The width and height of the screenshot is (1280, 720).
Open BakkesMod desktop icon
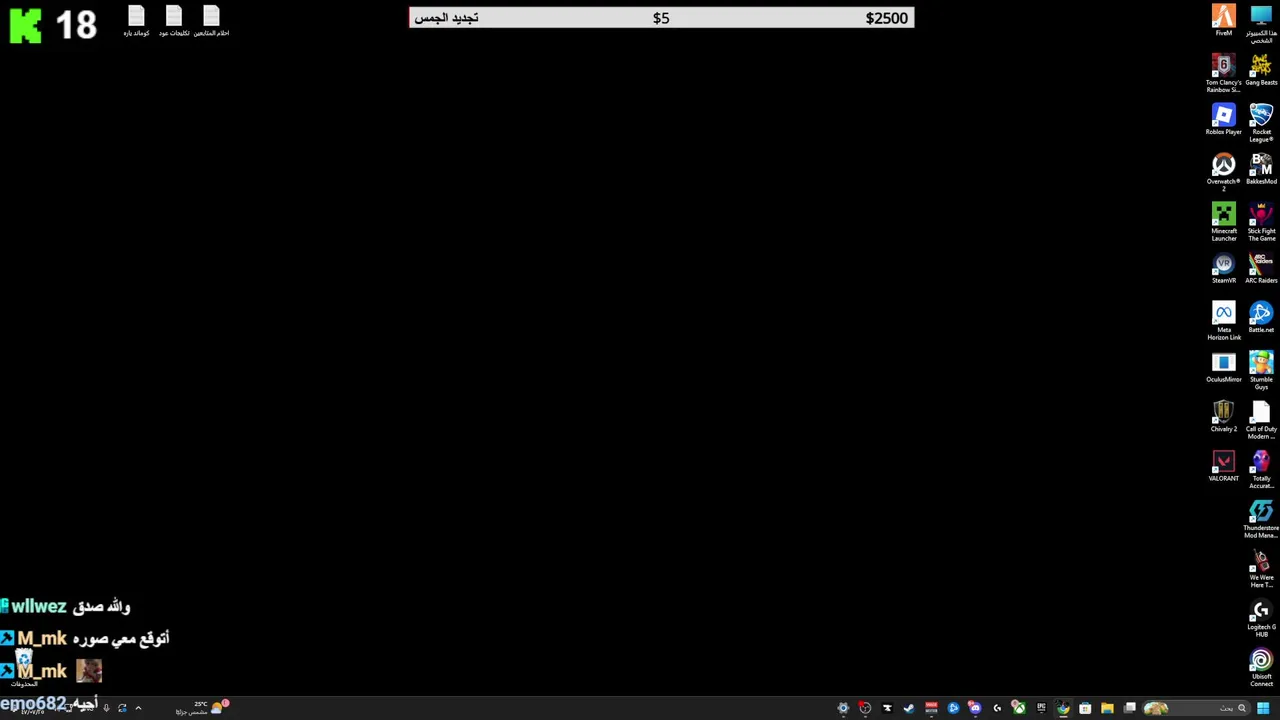(1261, 169)
